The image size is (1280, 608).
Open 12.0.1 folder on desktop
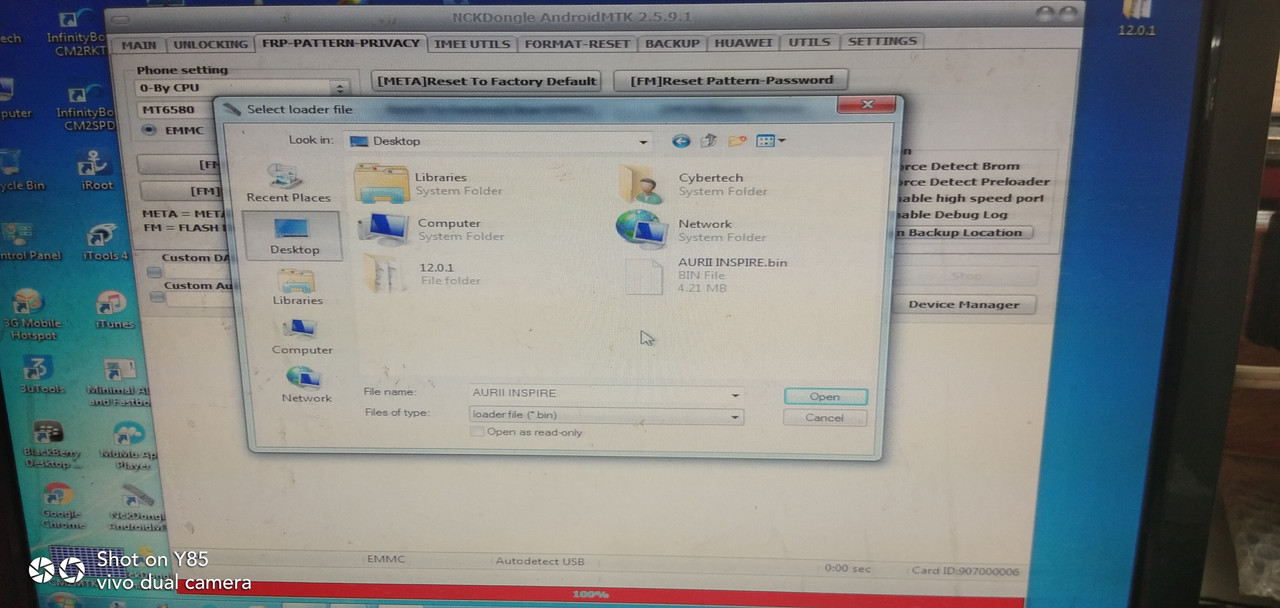(1136, 18)
